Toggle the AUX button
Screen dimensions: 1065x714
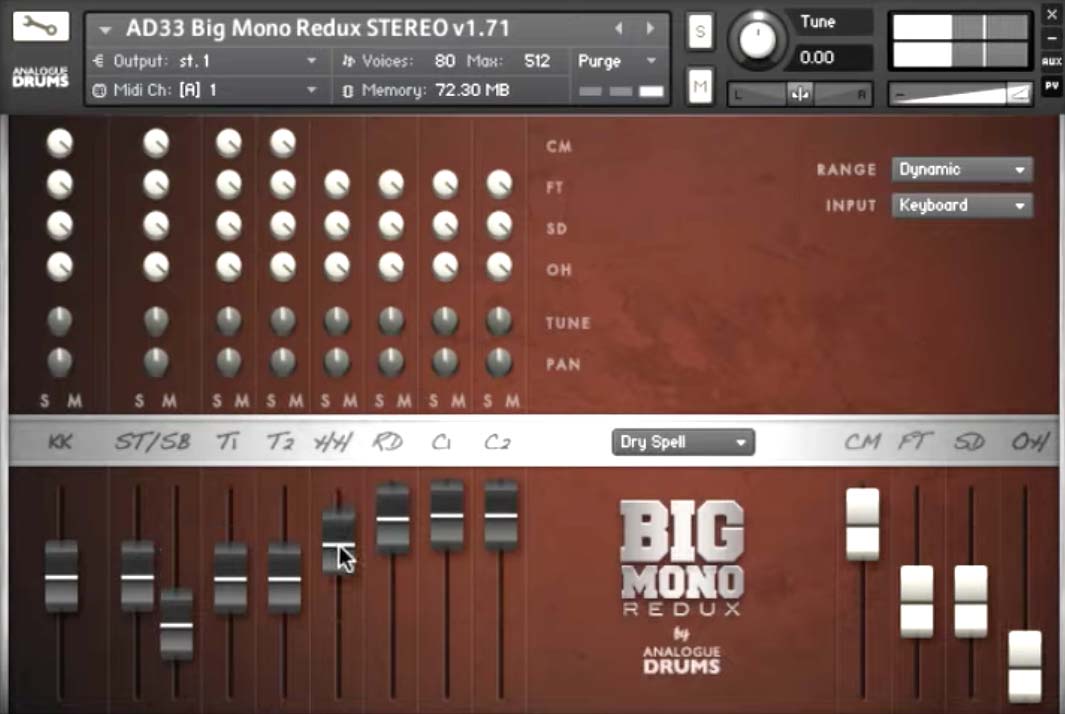[x=1051, y=61]
